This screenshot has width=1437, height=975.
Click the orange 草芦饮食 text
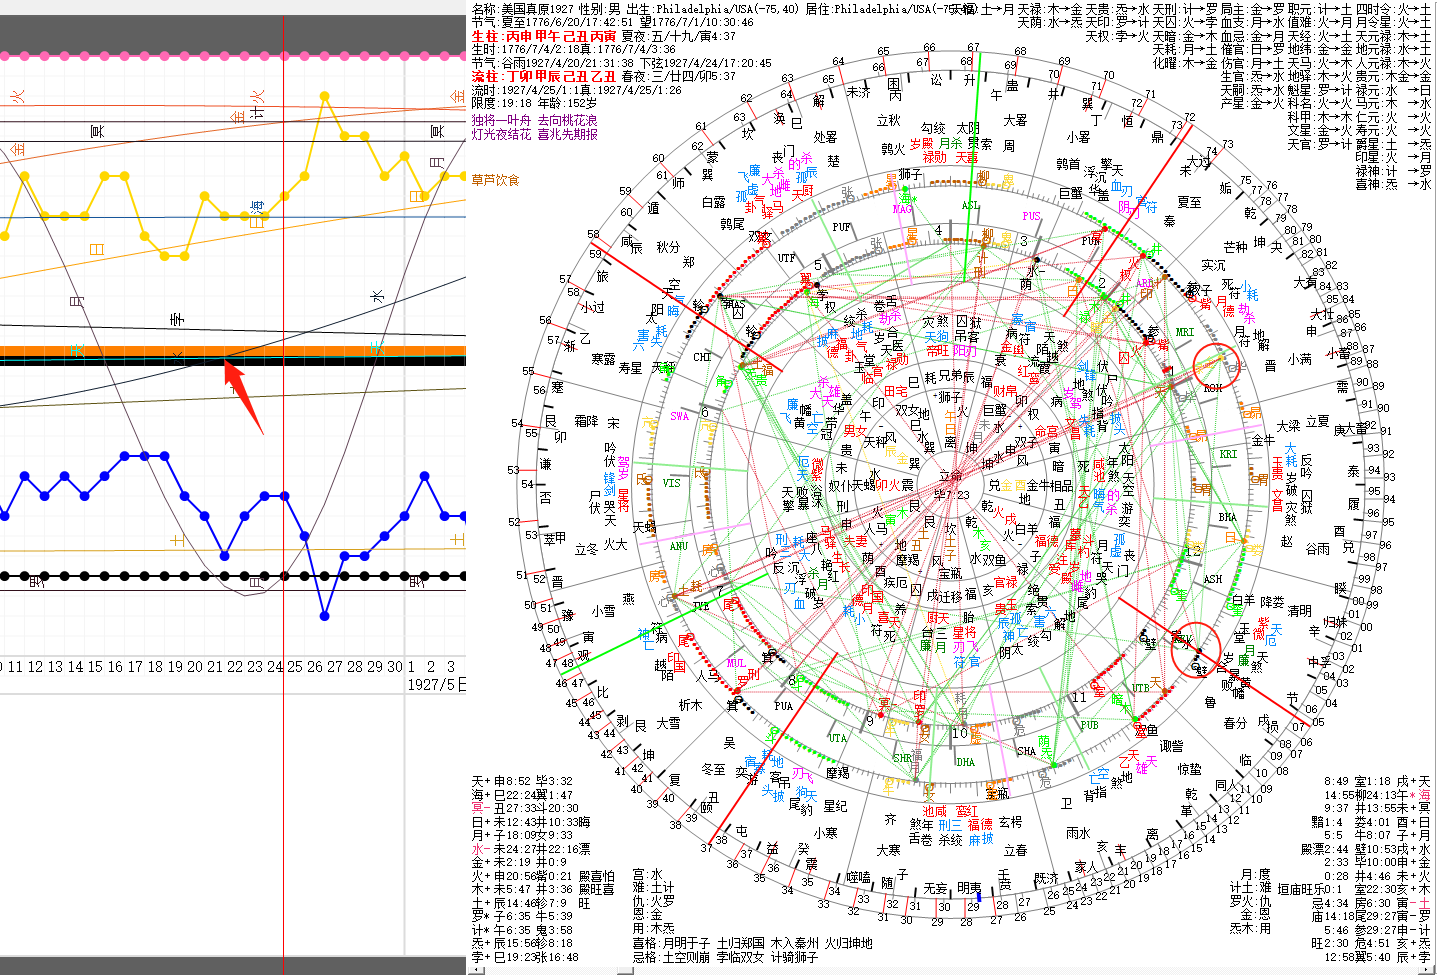click(x=496, y=180)
